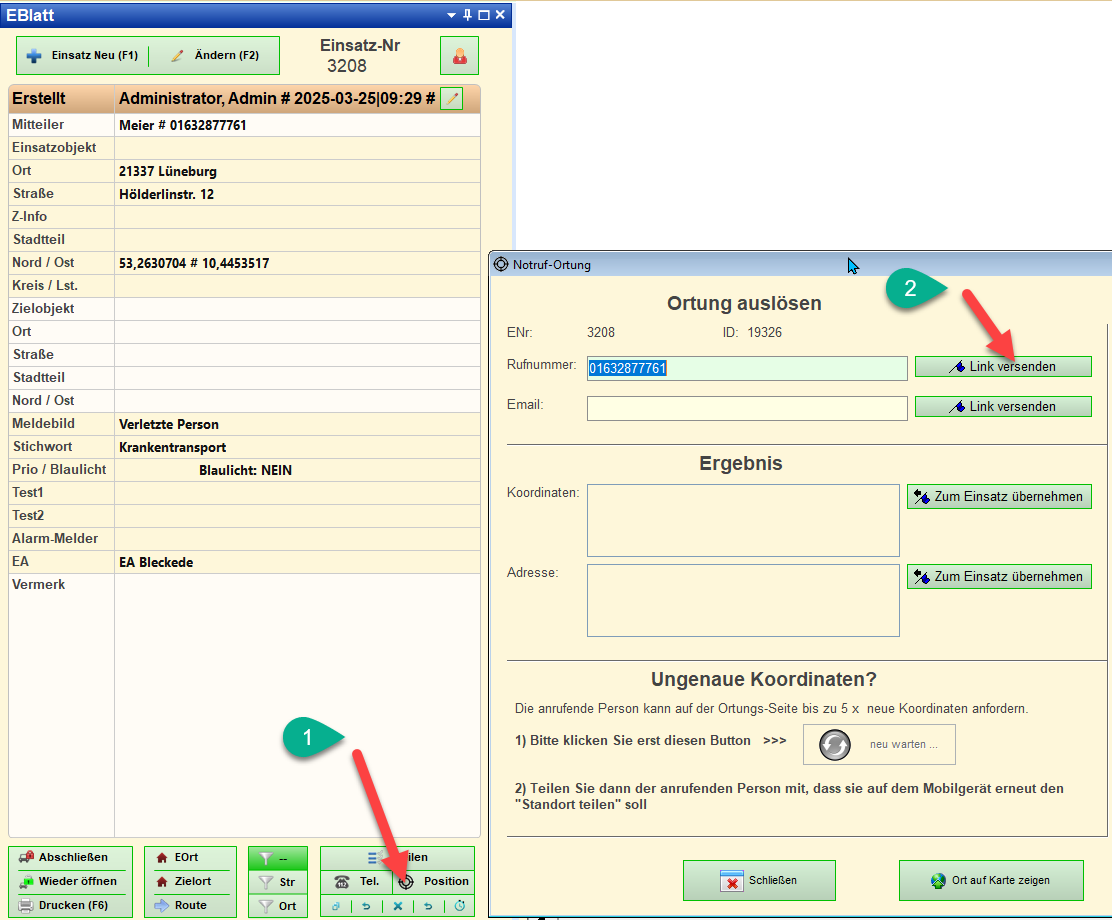Open the EBlatt panel dropdown arrow
Viewport: 1112px width, 920px height.
pos(452,15)
